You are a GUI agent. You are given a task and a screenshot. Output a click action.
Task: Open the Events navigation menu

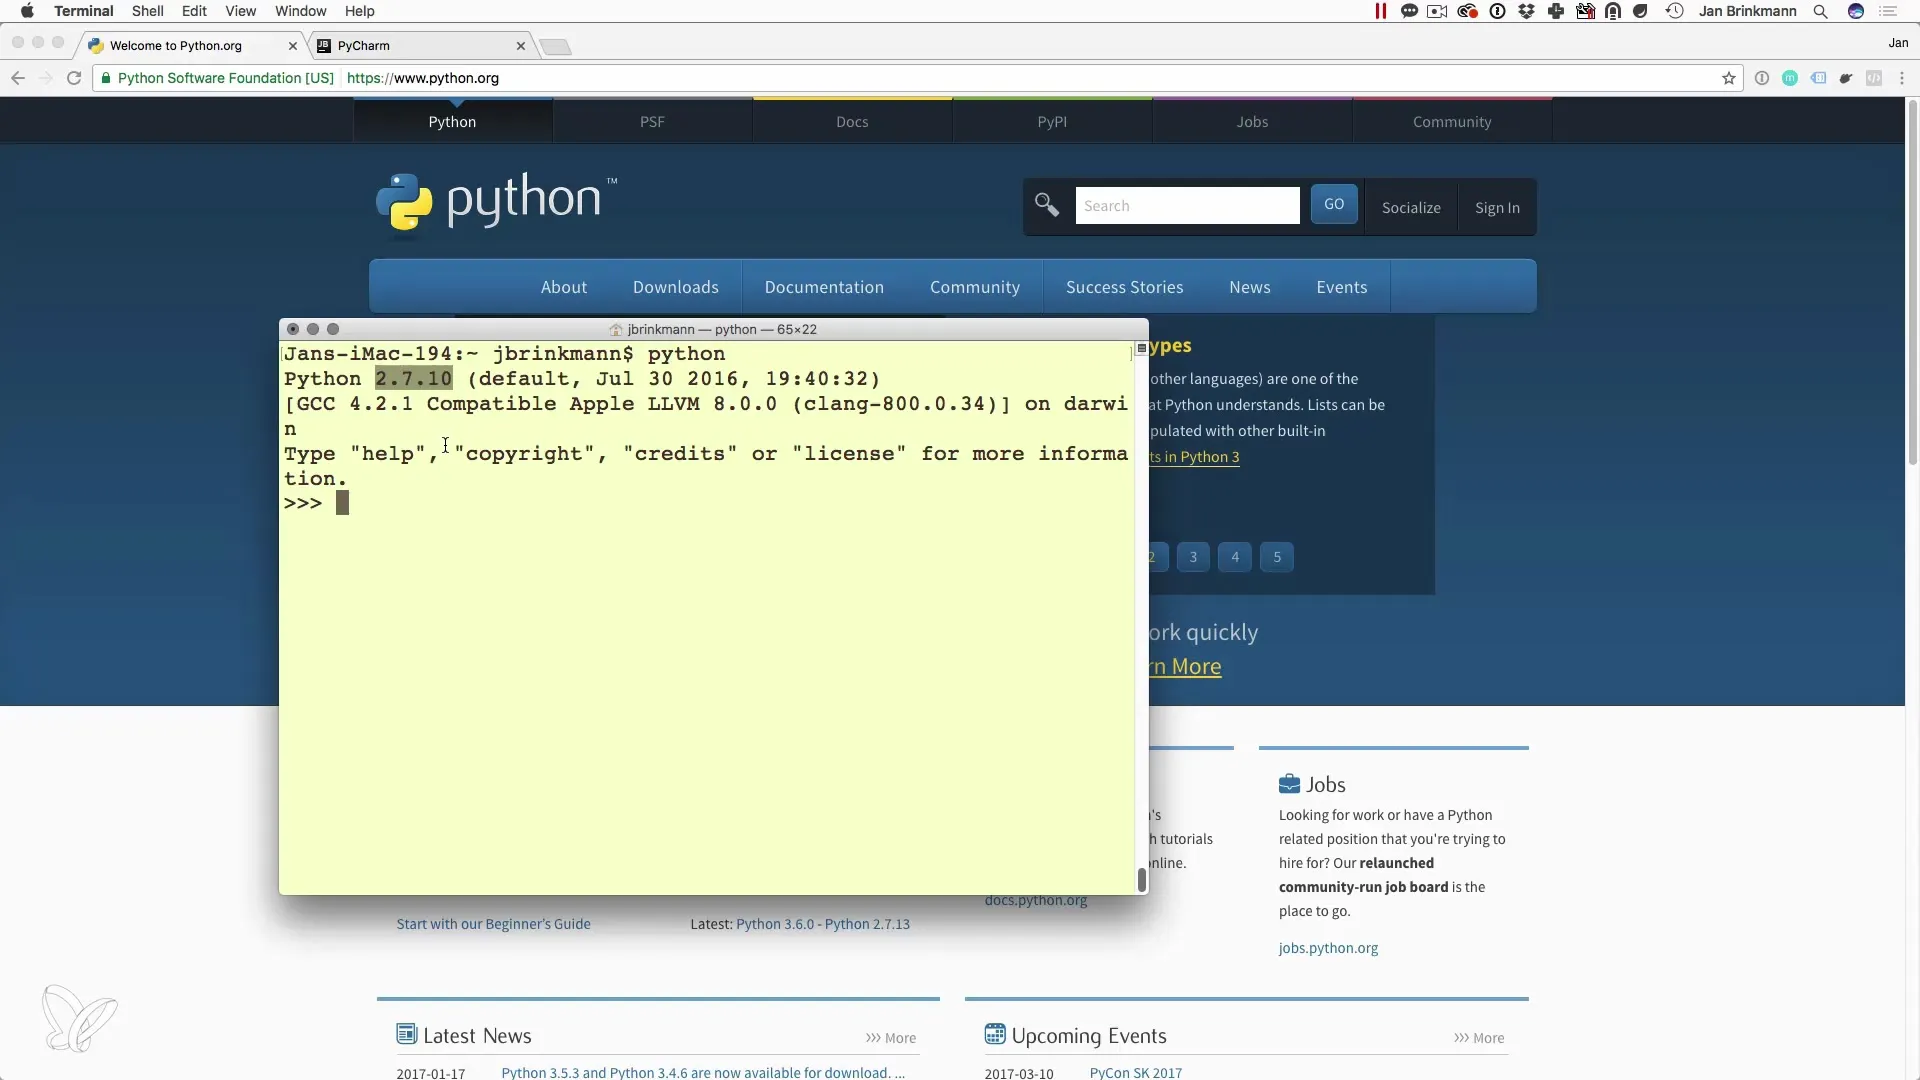point(1342,287)
